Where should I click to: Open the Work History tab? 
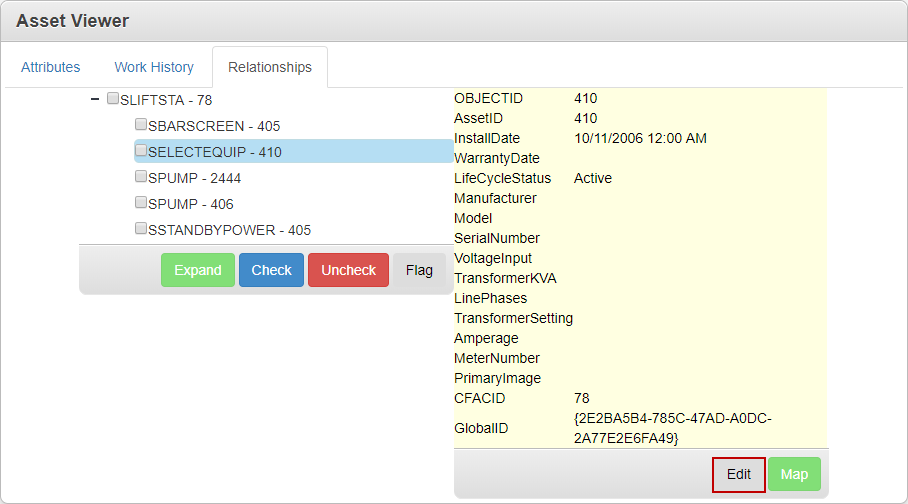[154, 67]
